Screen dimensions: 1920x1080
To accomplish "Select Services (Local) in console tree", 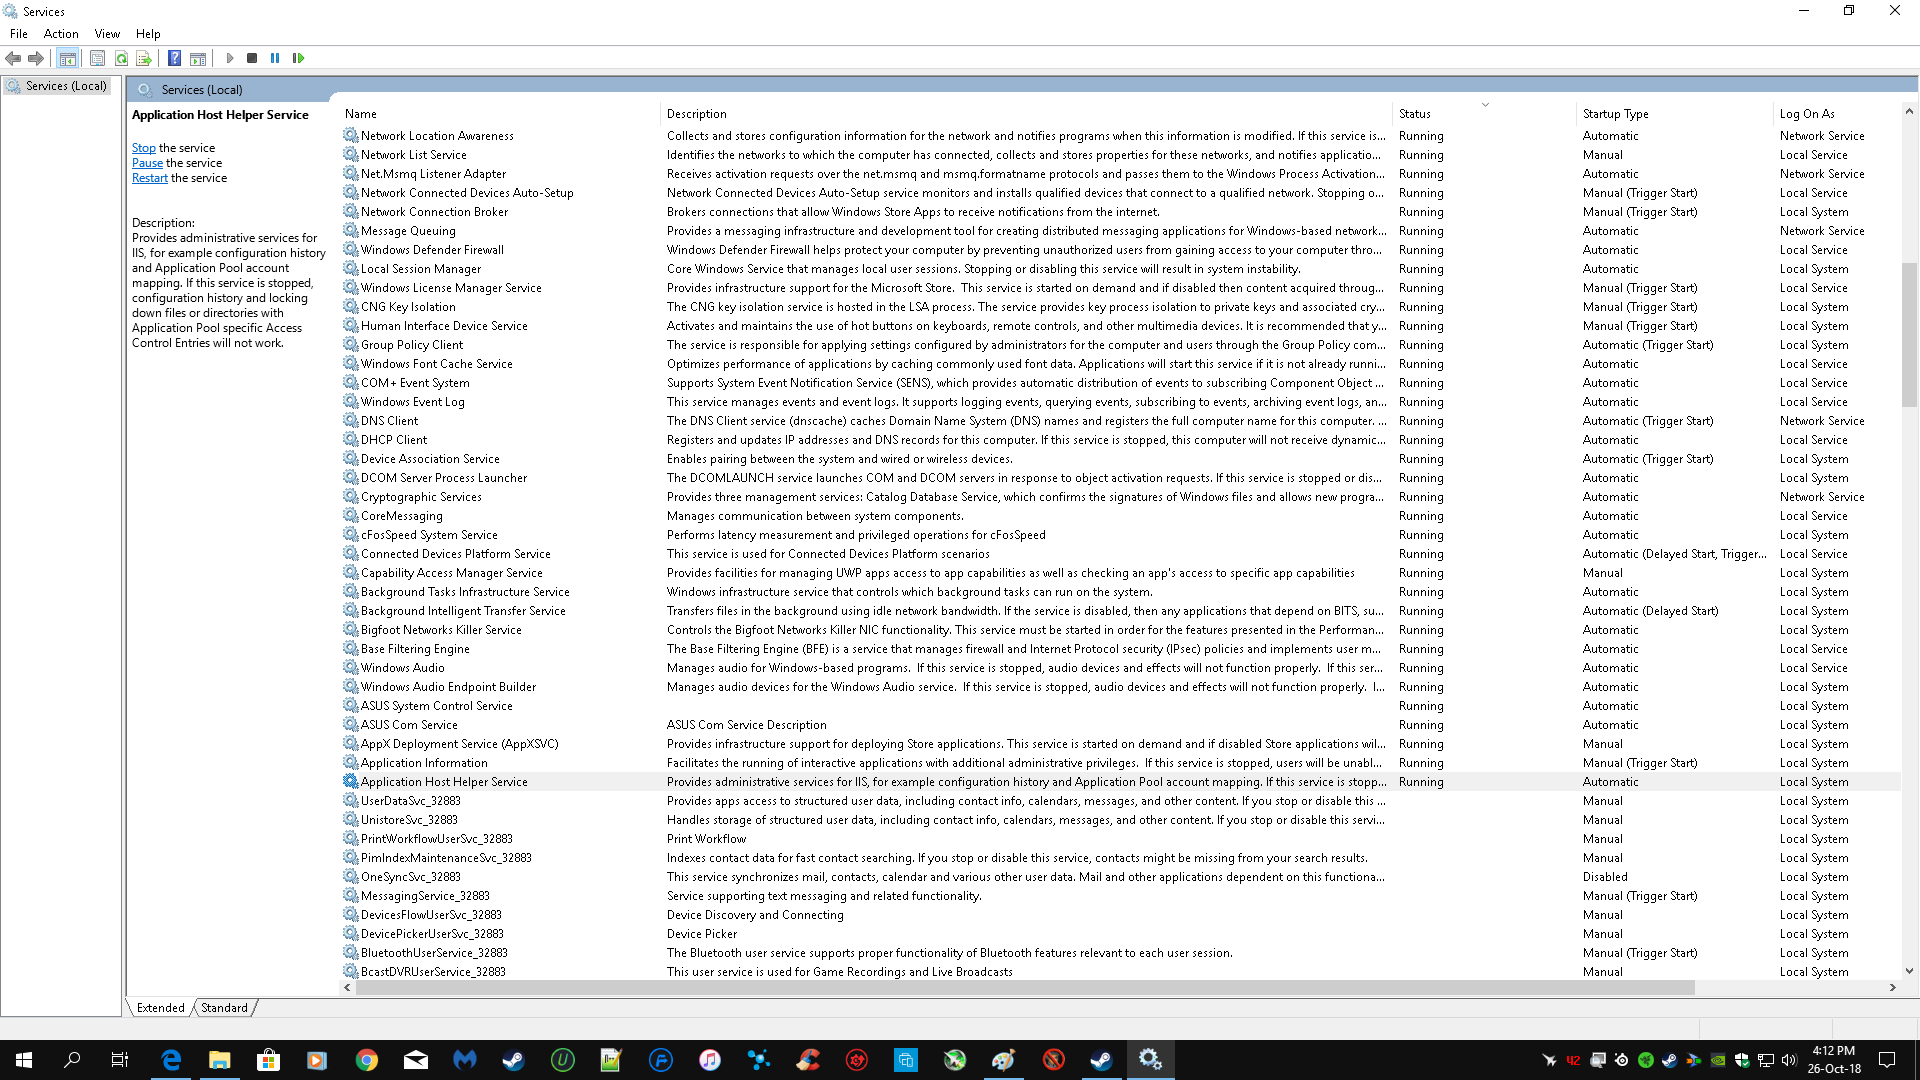I will 66,86.
